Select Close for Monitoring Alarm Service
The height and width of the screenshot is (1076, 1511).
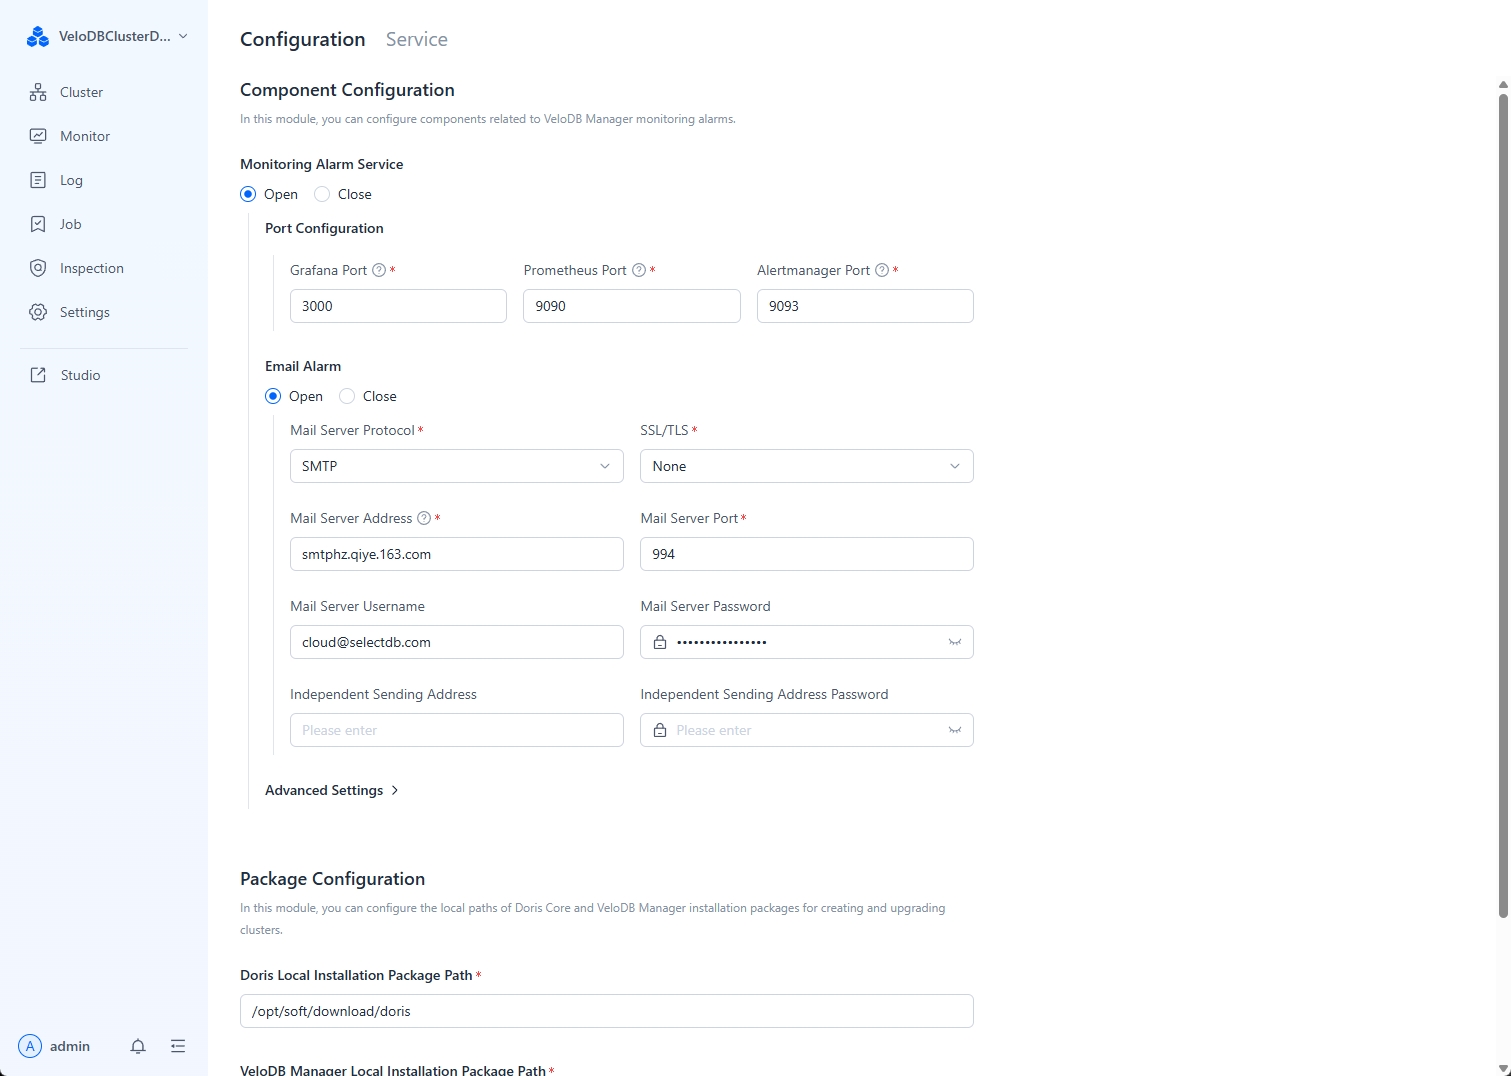click(321, 194)
